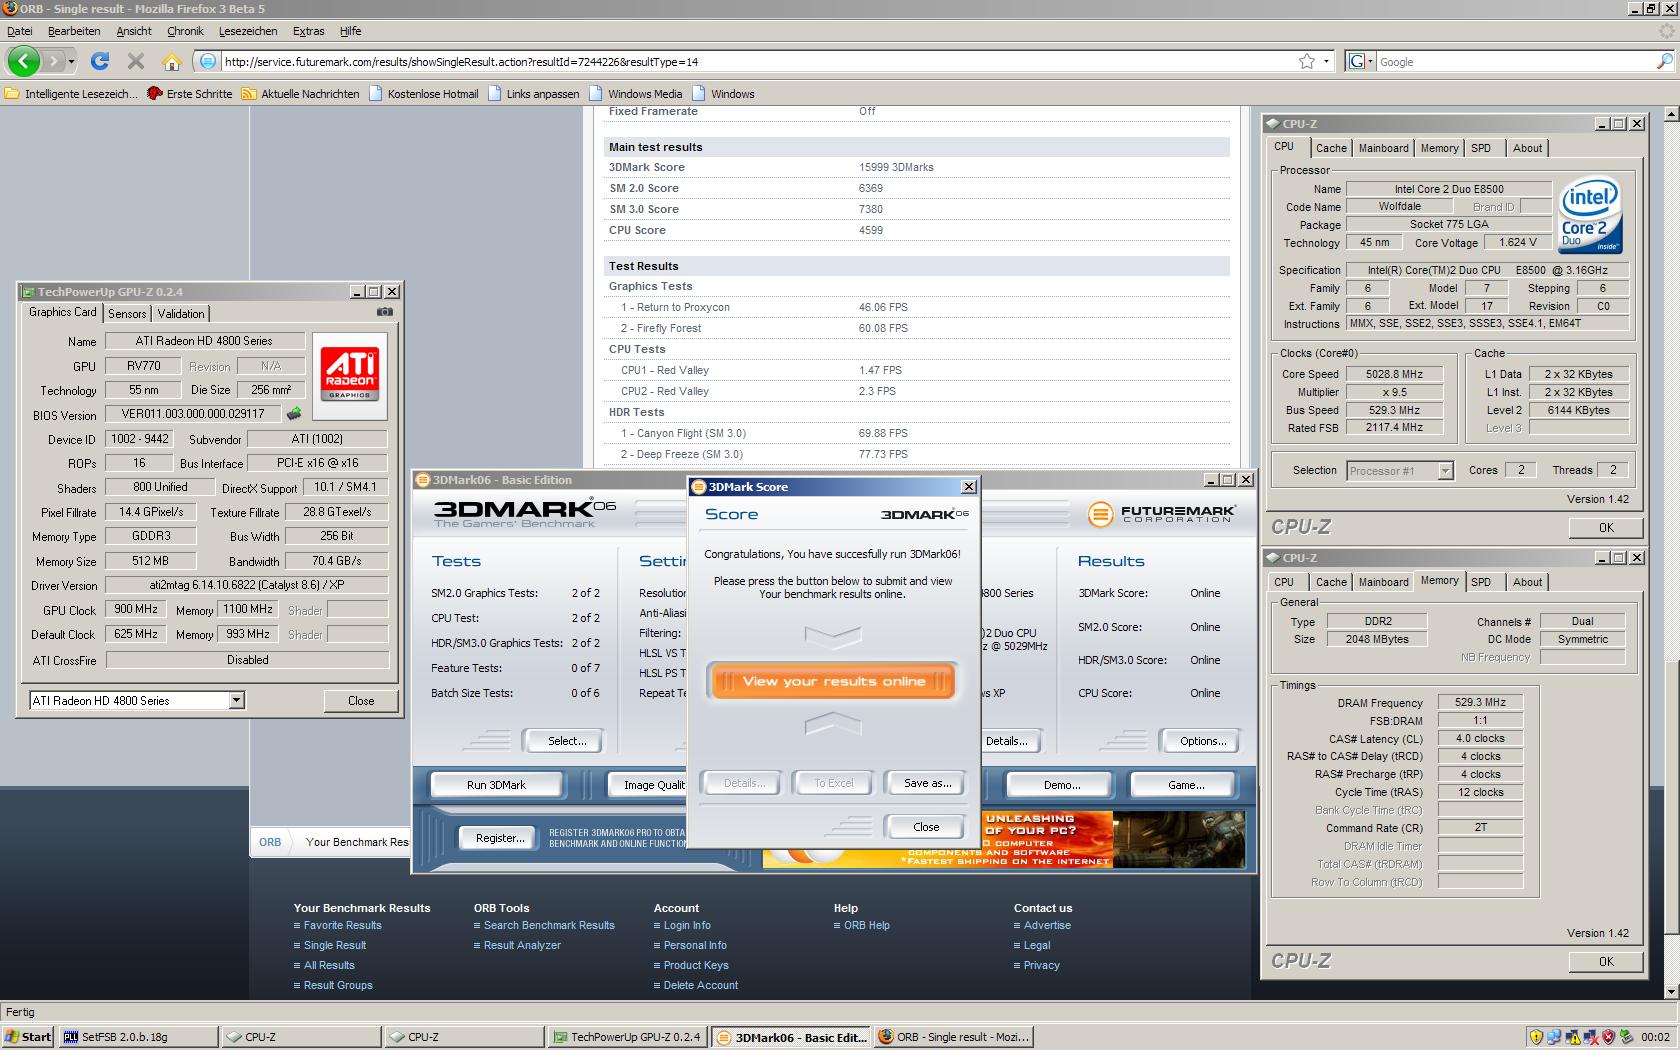
Task: Open the history dropdown next to navigation arrows
Action: pos(71,62)
